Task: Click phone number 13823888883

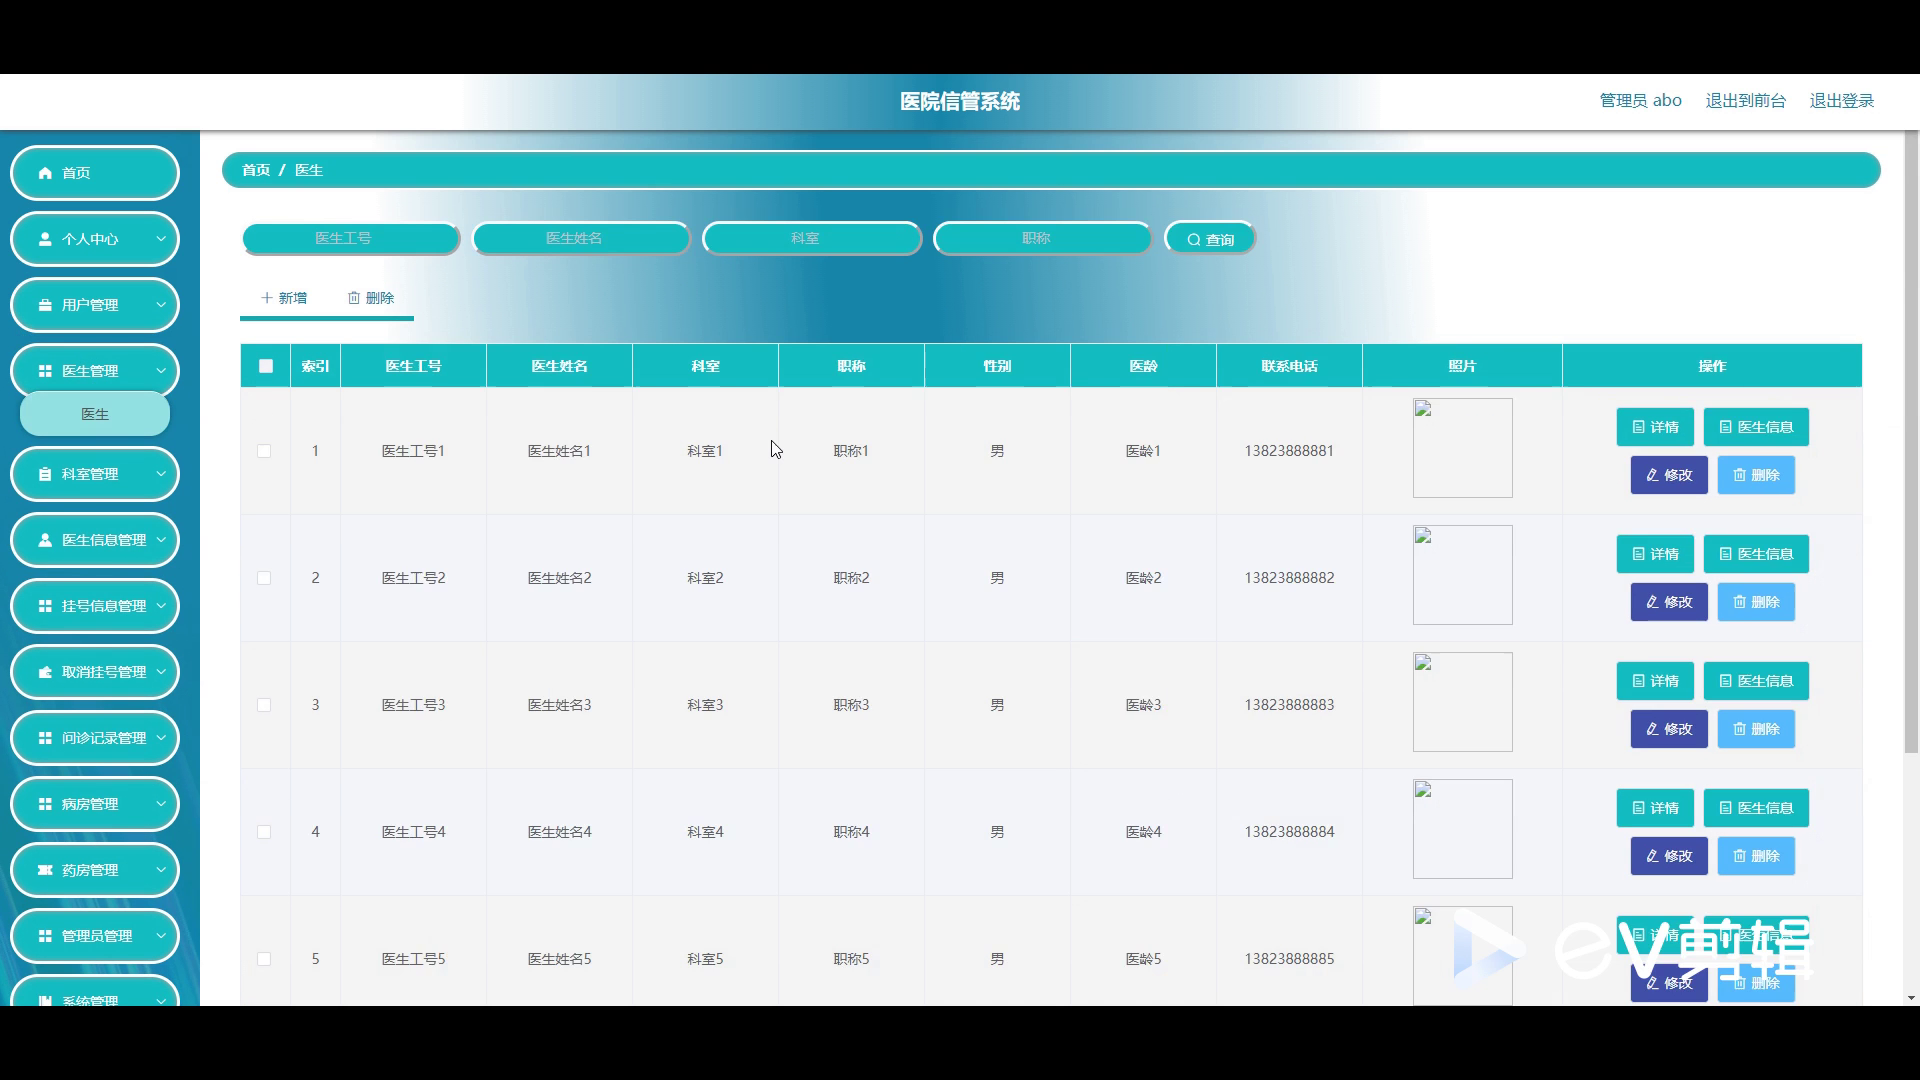Action: point(1289,705)
